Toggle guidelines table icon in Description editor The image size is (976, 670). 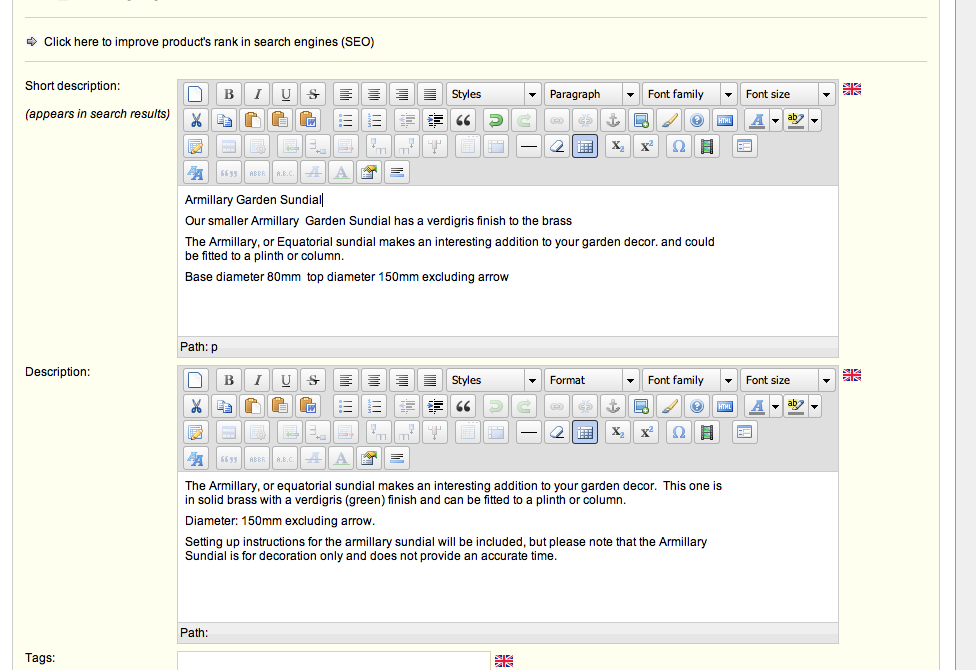click(585, 432)
